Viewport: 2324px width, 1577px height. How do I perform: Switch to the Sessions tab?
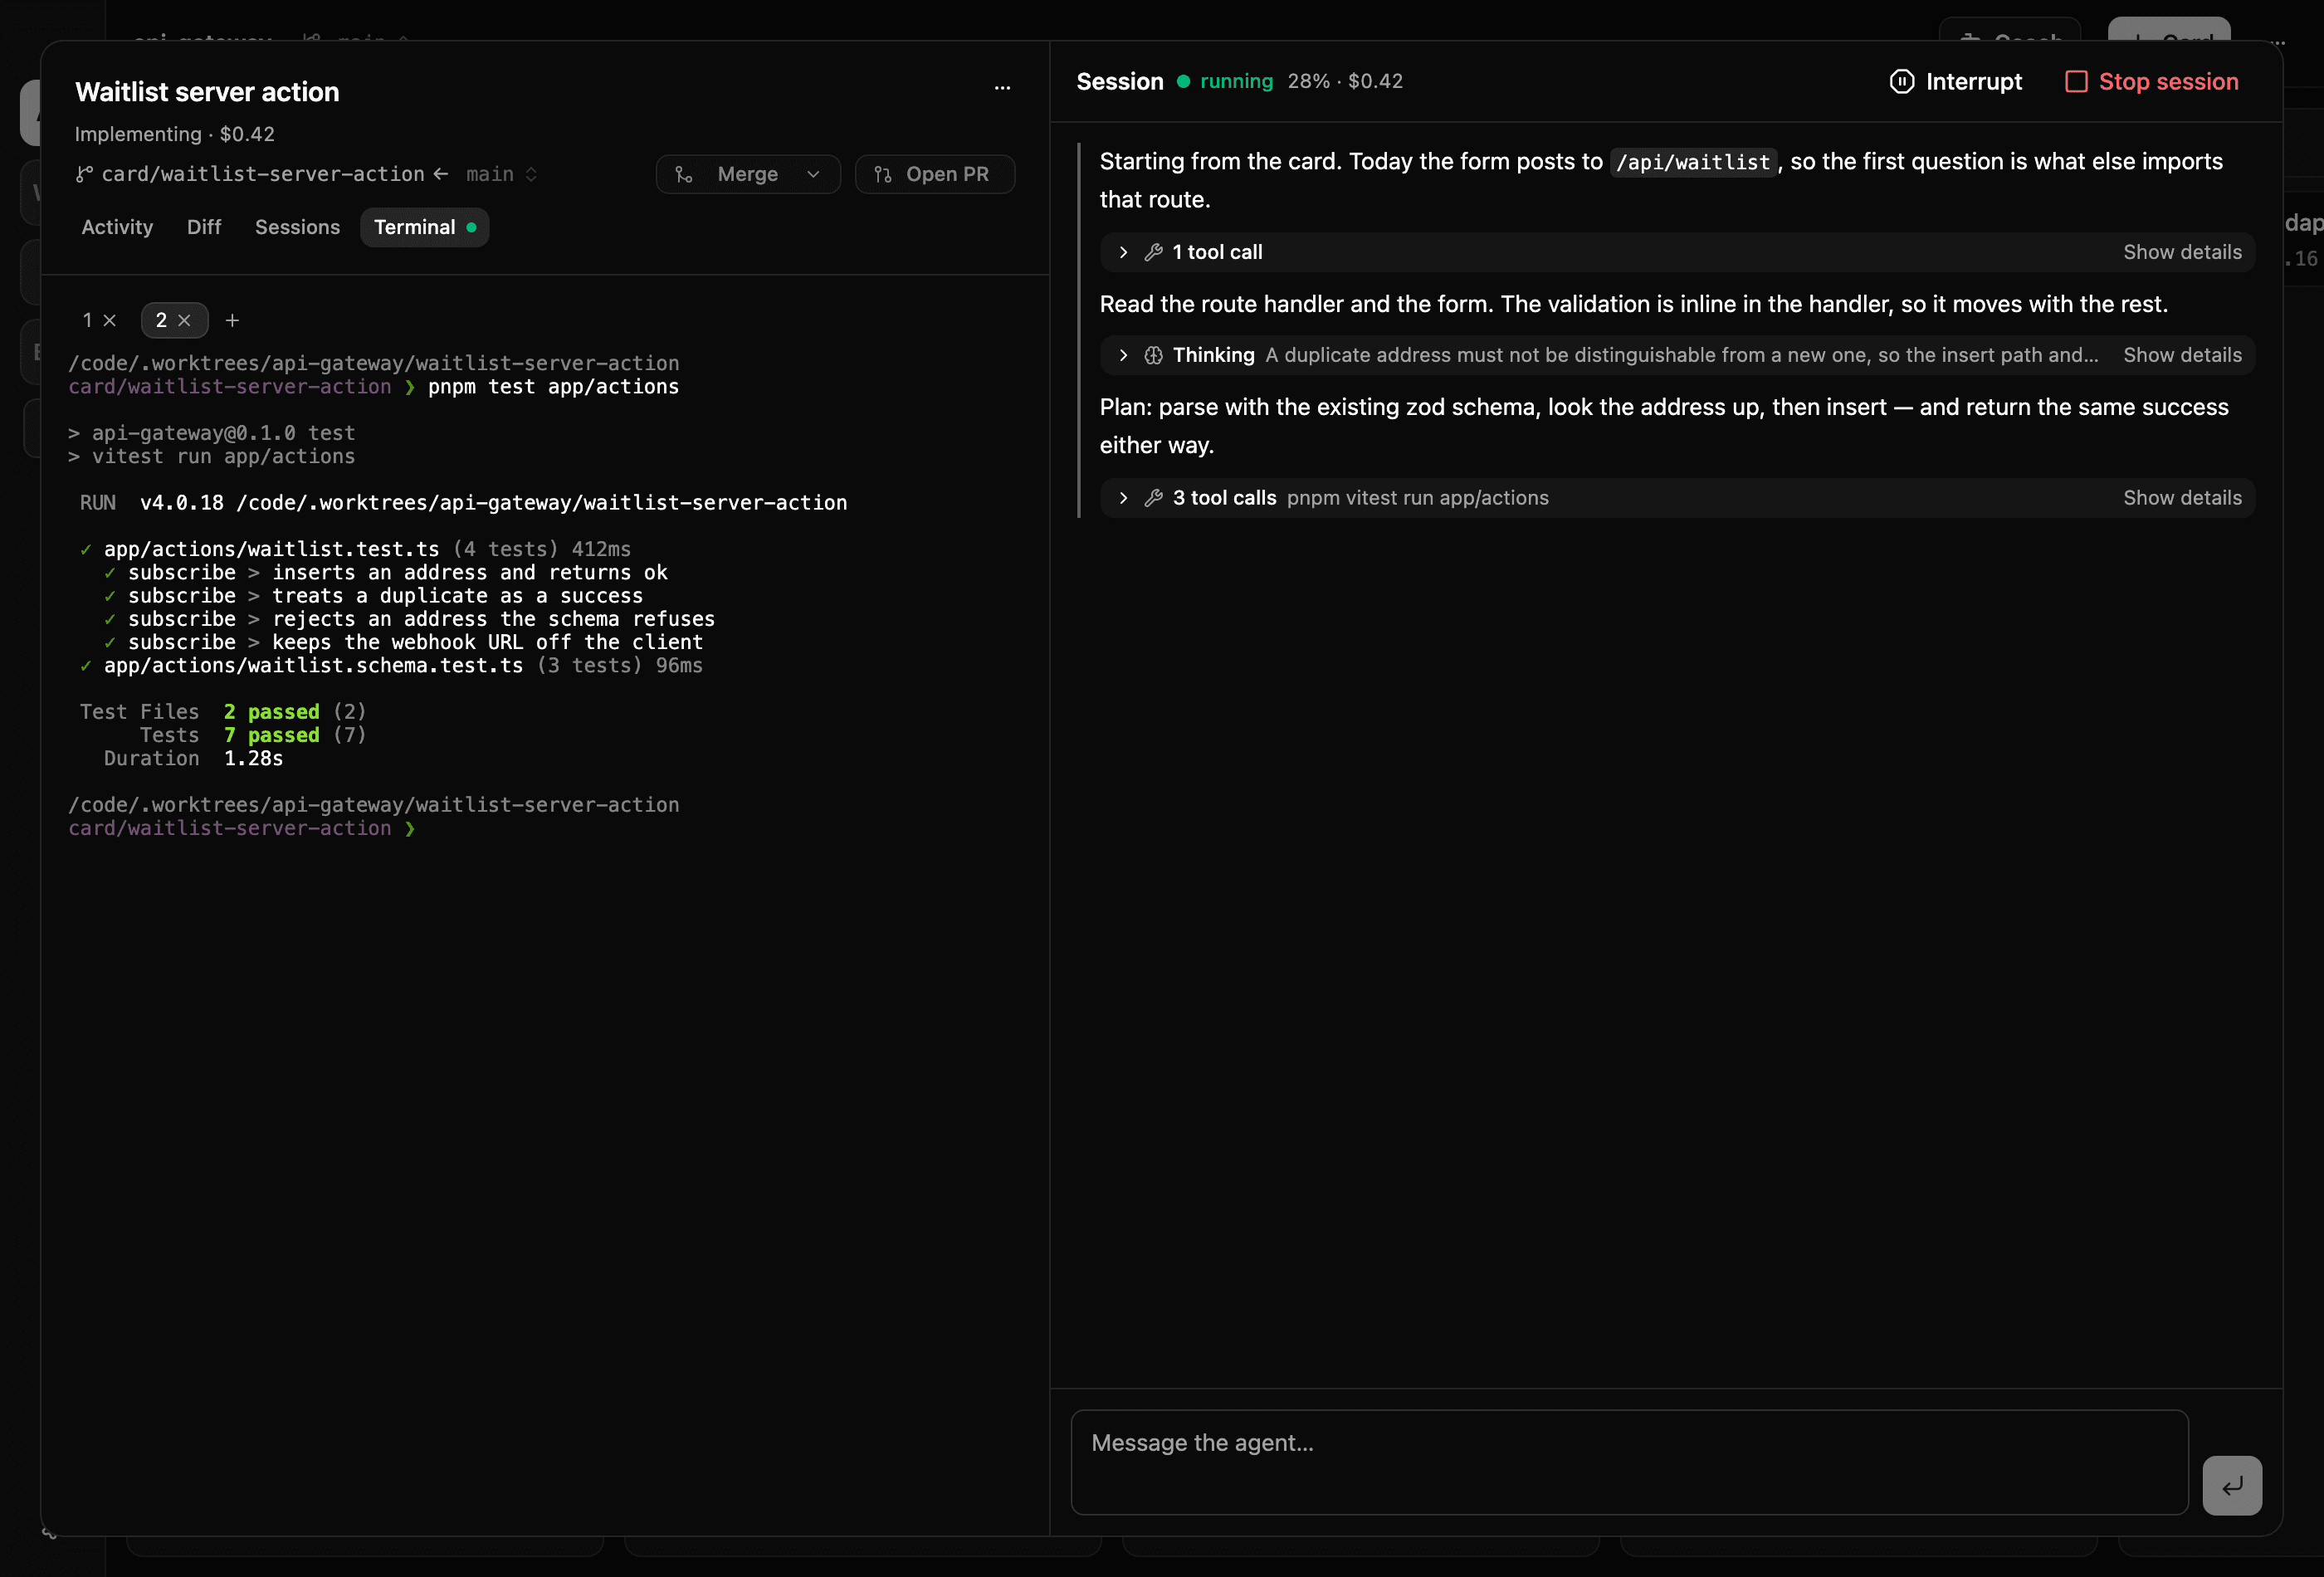(297, 227)
